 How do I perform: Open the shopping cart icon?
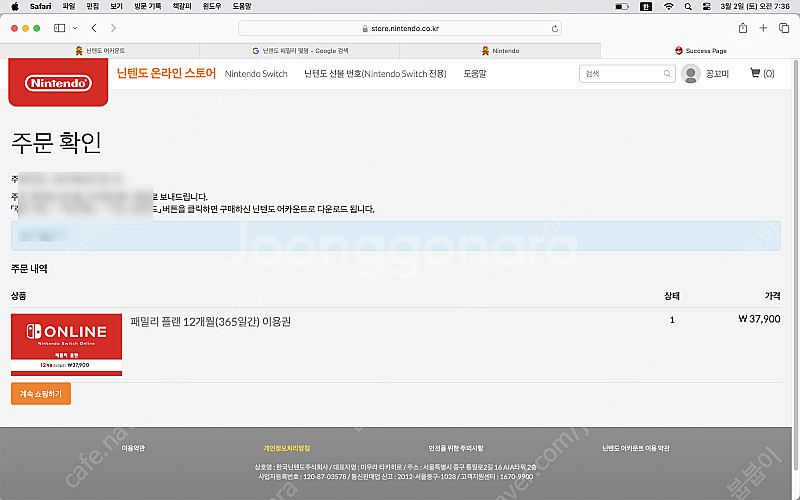click(x=755, y=73)
